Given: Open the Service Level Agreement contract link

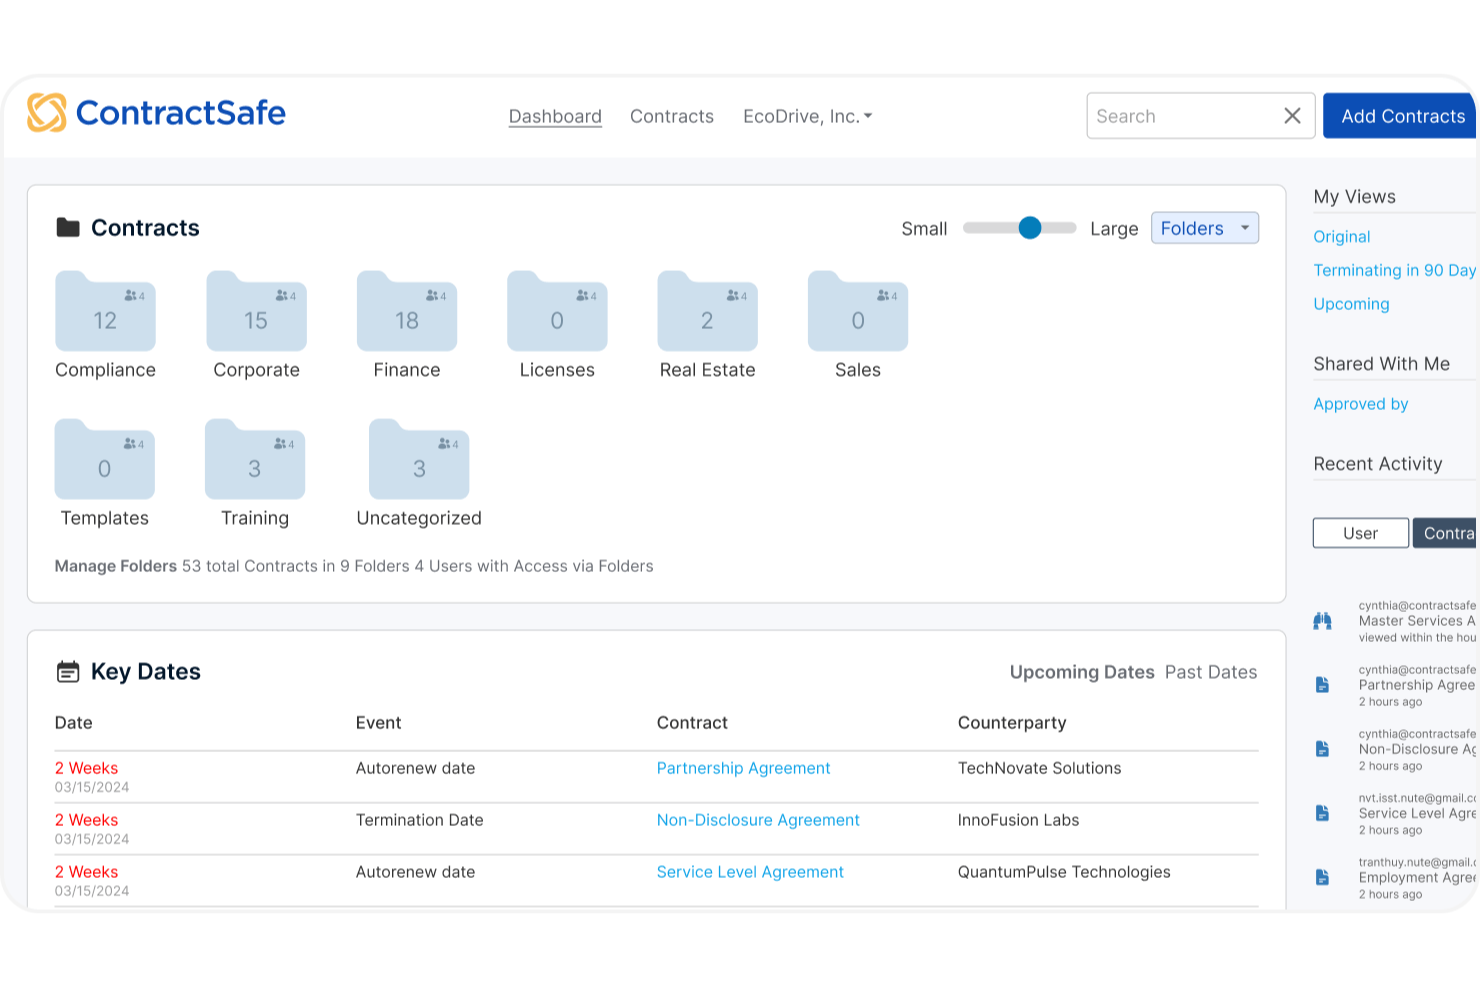Looking at the screenshot, I should point(750,872).
